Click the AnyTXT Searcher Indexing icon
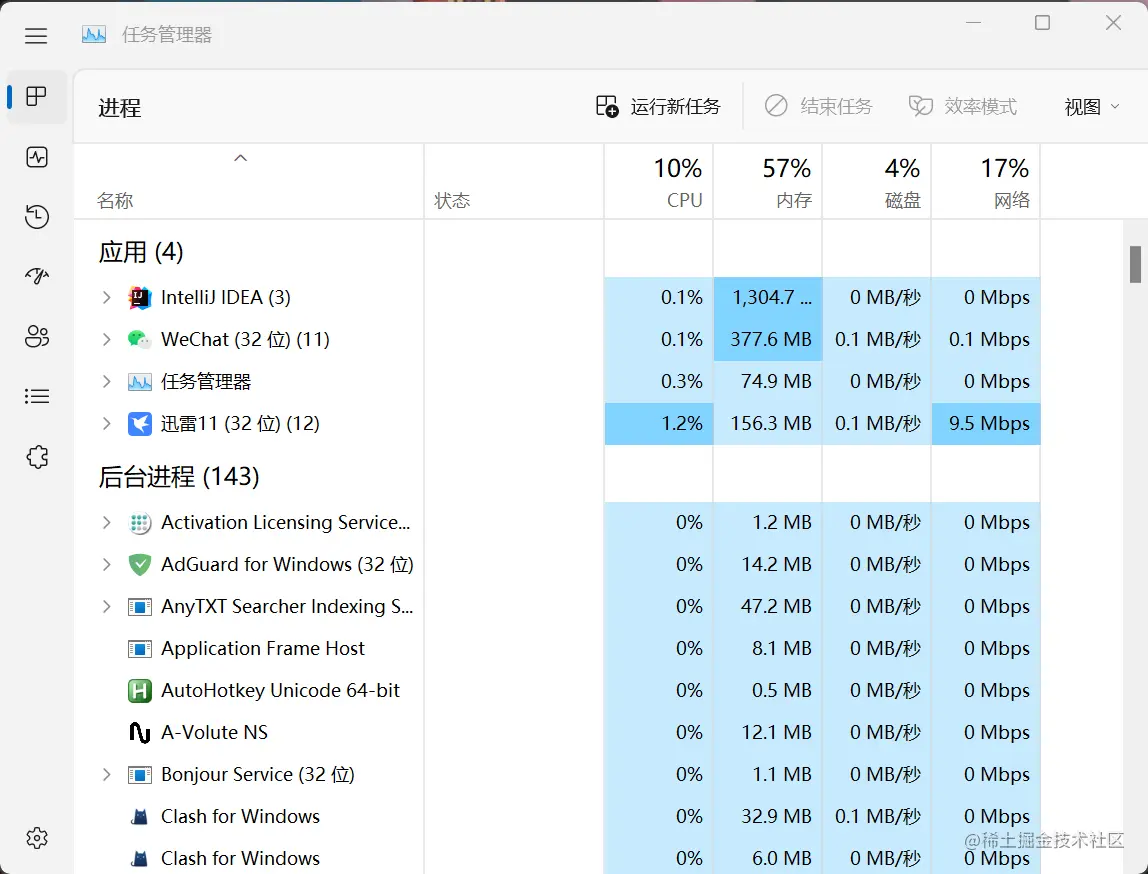The image size is (1148, 874). tap(139, 607)
